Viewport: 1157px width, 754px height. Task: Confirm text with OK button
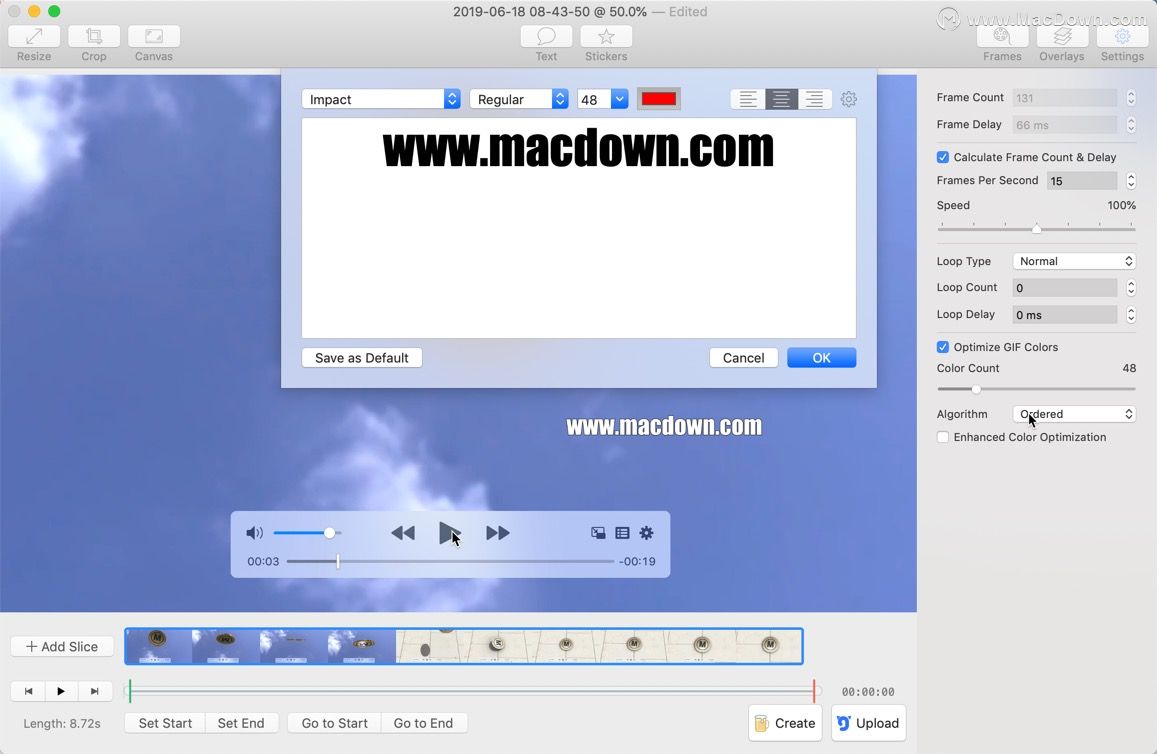[821, 358]
